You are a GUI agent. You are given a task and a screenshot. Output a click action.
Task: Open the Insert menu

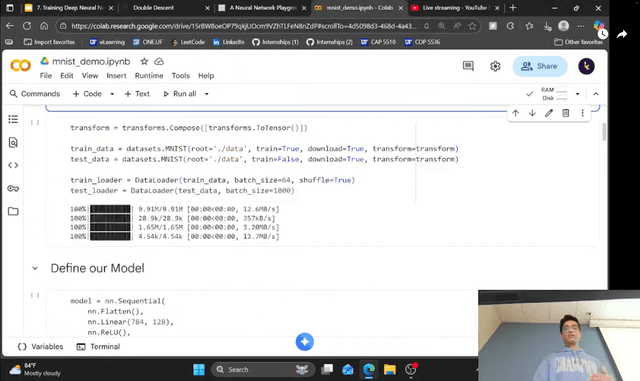tap(116, 76)
